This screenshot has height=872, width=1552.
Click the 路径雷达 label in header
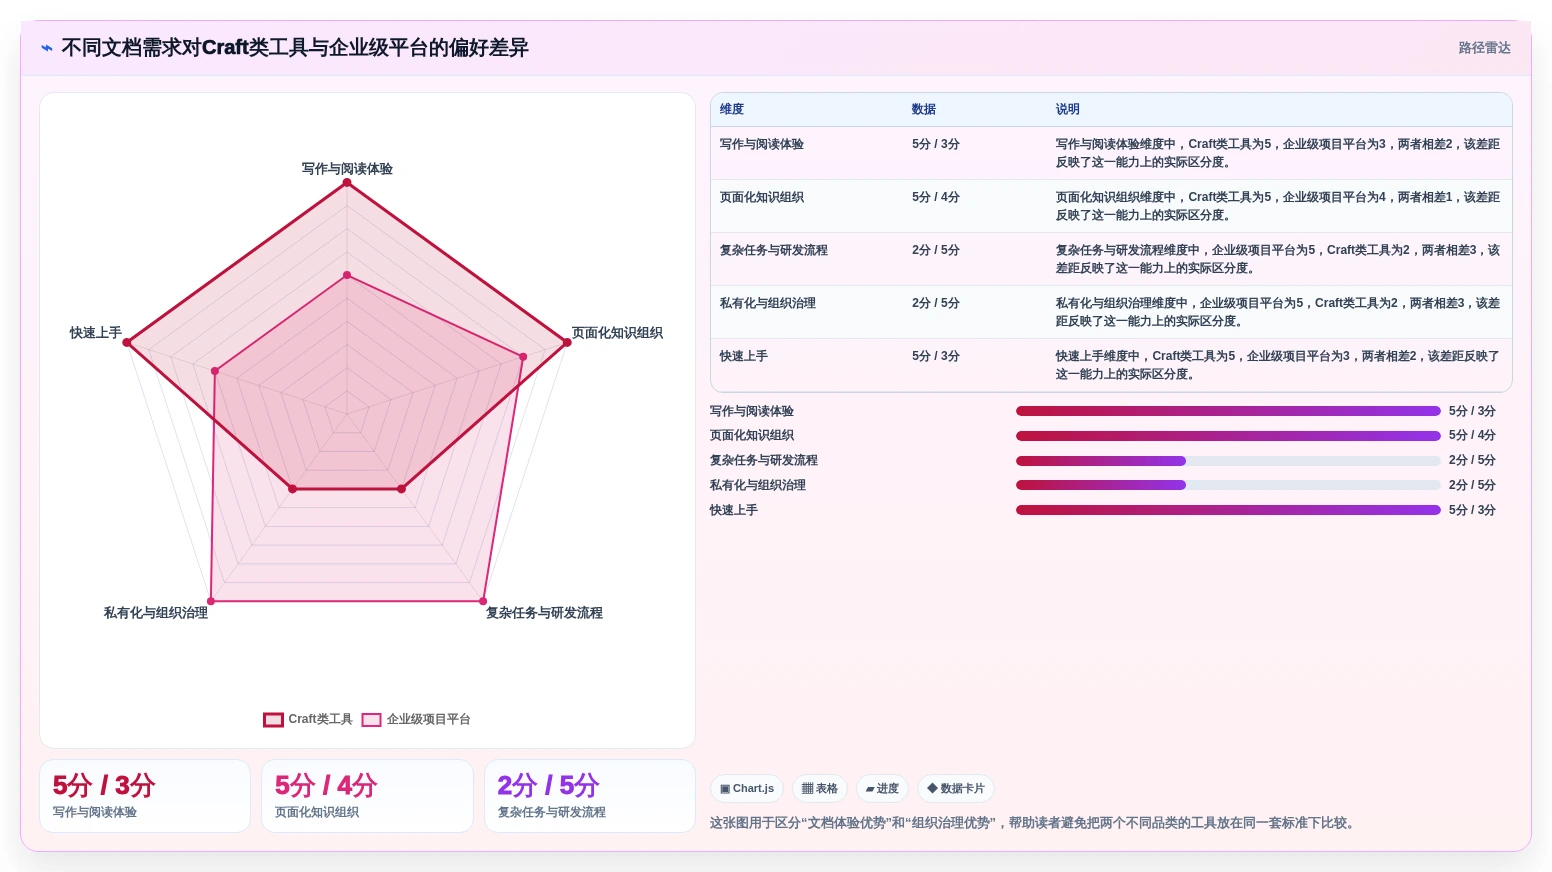[x=1484, y=48]
